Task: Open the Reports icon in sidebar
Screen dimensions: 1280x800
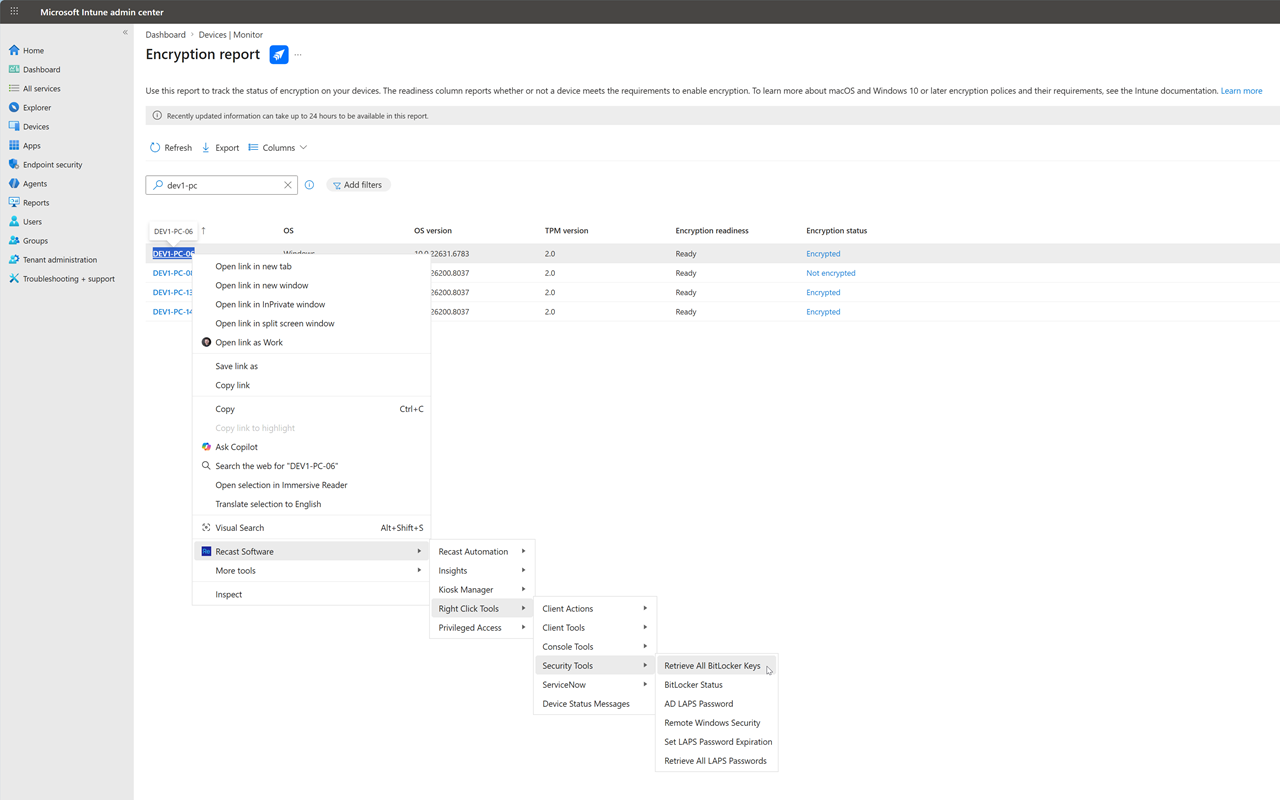Action: pyautogui.click(x=14, y=202)
